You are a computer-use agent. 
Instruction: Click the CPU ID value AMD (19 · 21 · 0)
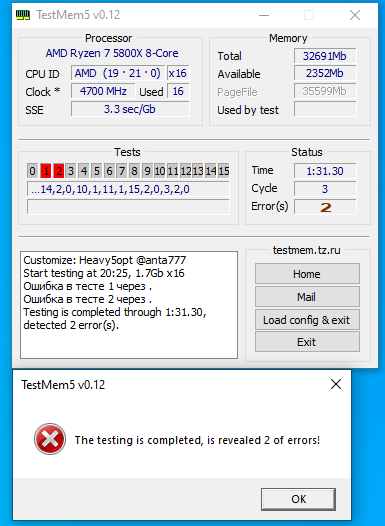point(118,73)
